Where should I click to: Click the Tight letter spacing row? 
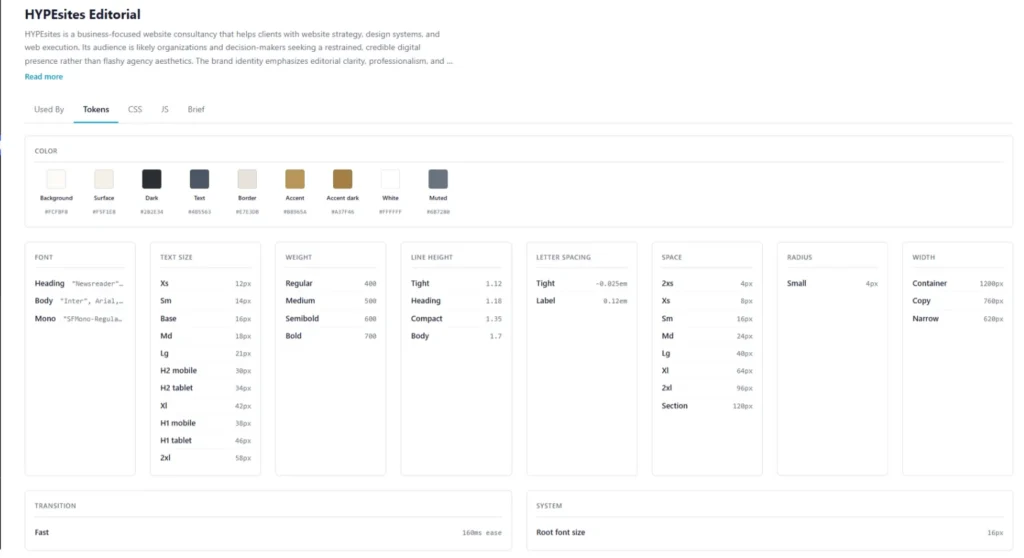(581, 284)
